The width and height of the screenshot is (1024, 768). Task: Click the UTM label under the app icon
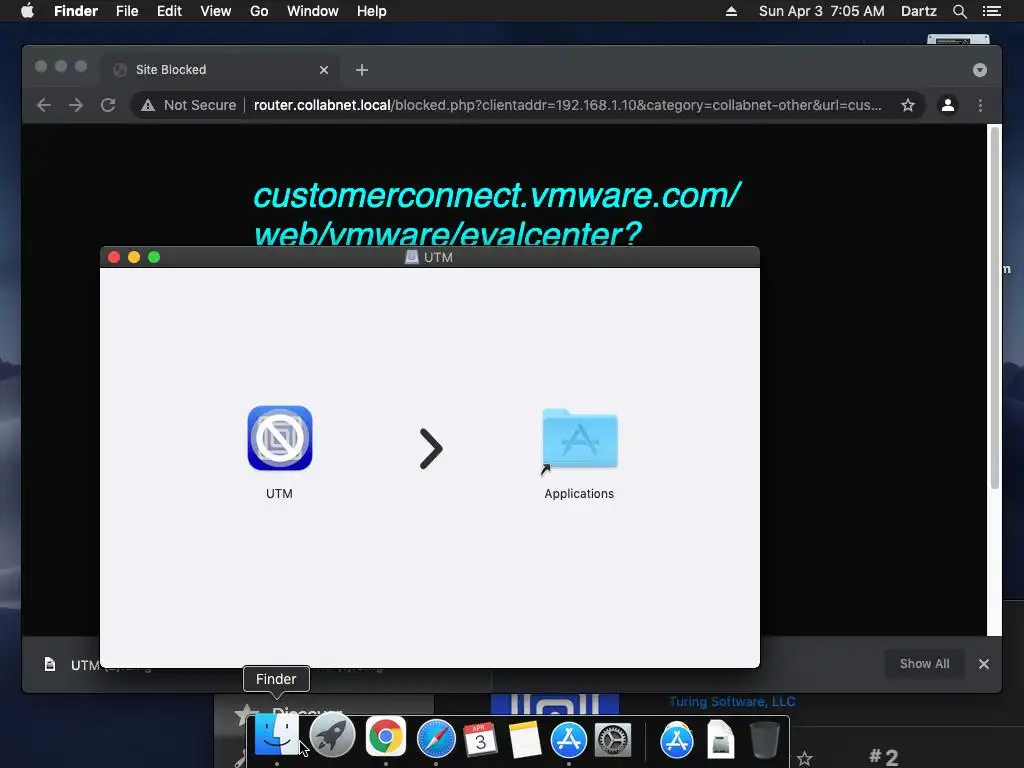[279, 494]
